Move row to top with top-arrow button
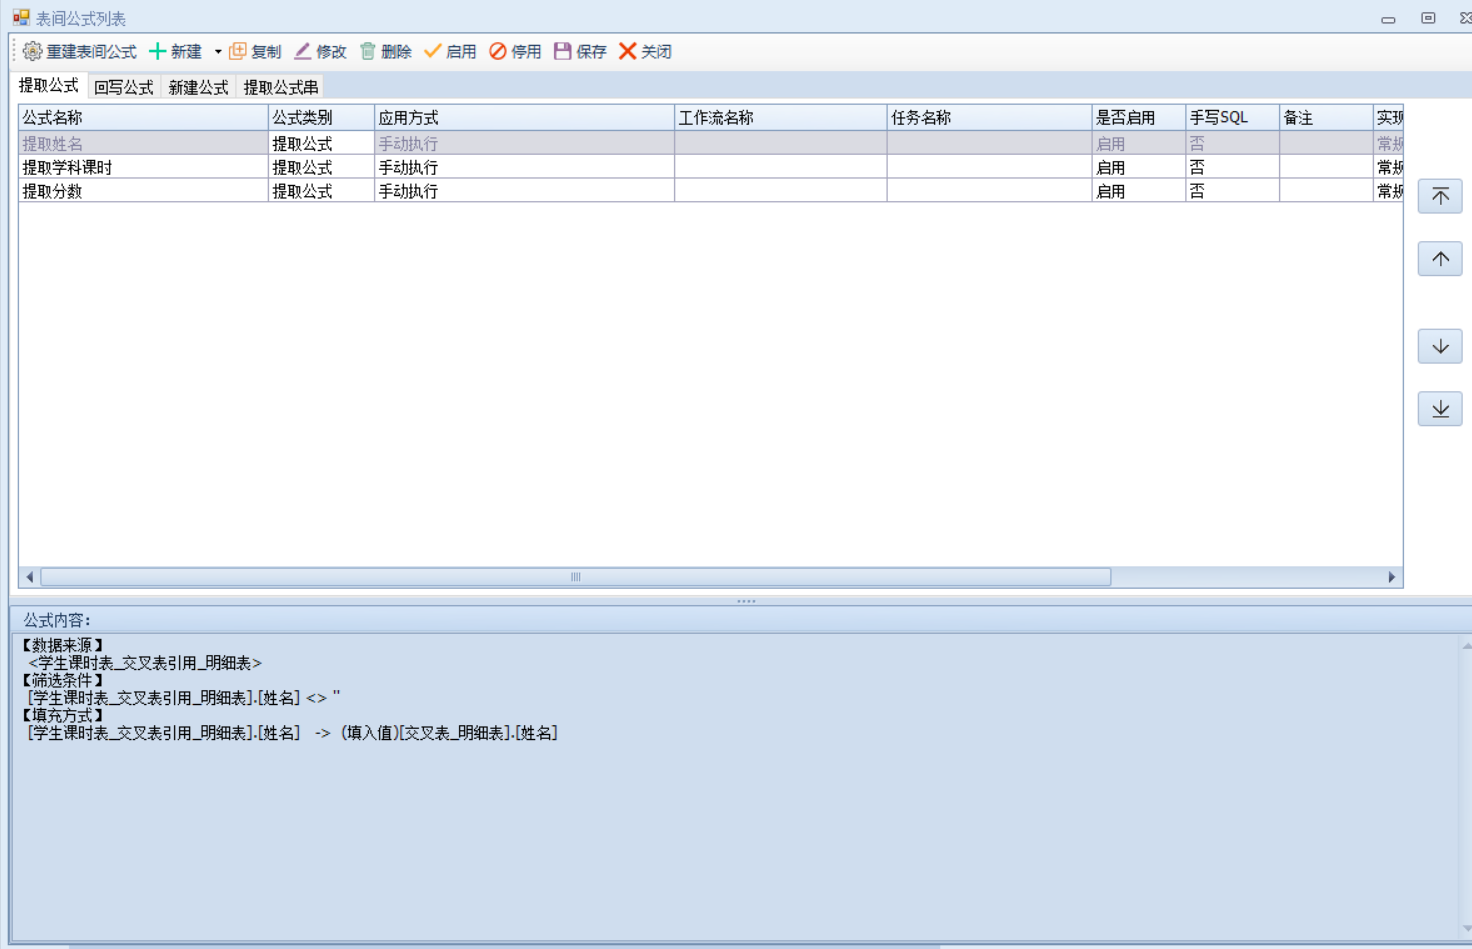 pos(1440,196)
